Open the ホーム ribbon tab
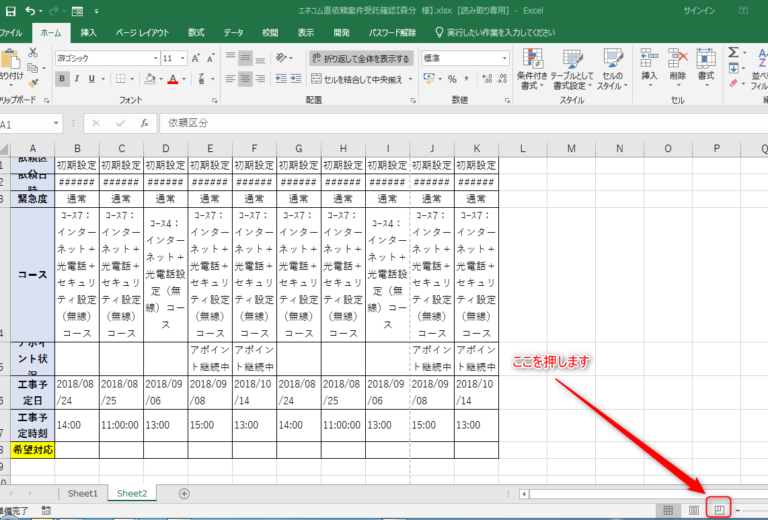This screenshot has height=520, width=768. [51, 33]
